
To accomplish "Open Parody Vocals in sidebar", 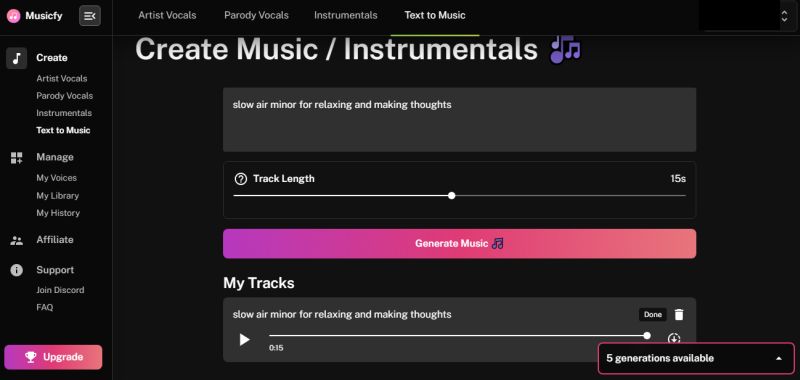I will click(65, 96).
